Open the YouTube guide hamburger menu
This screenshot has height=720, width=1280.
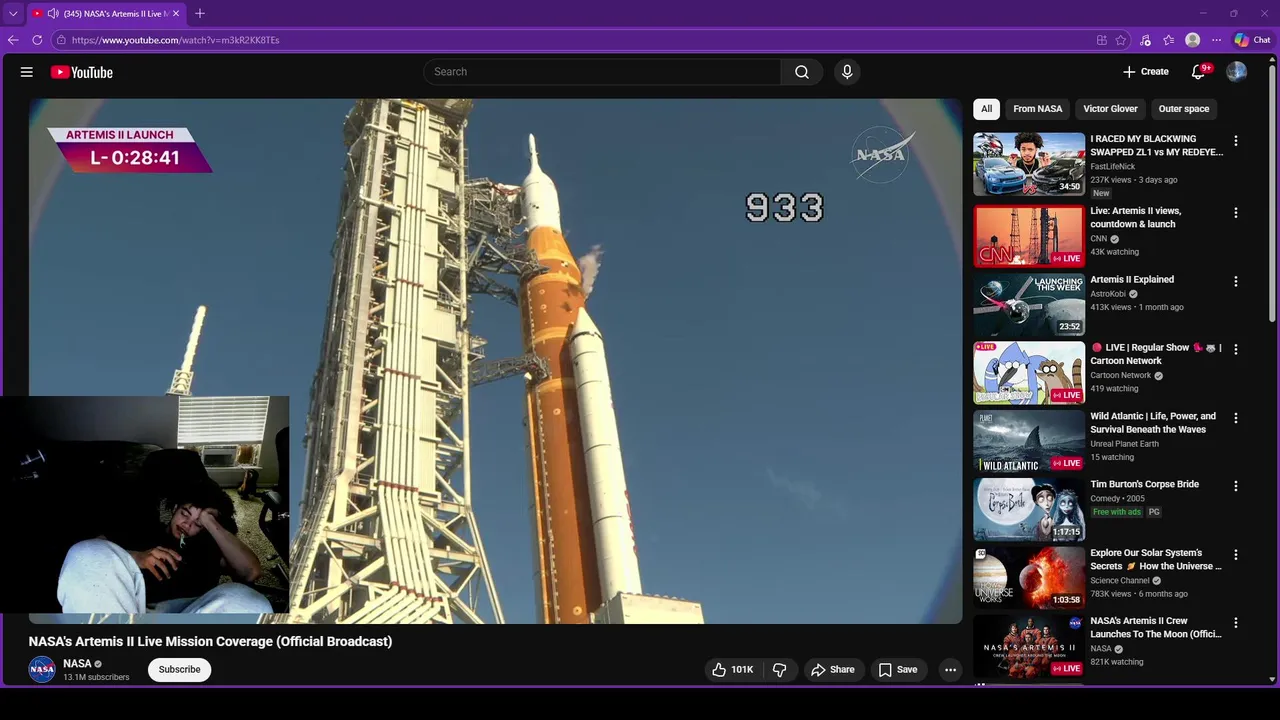(27, 72)
